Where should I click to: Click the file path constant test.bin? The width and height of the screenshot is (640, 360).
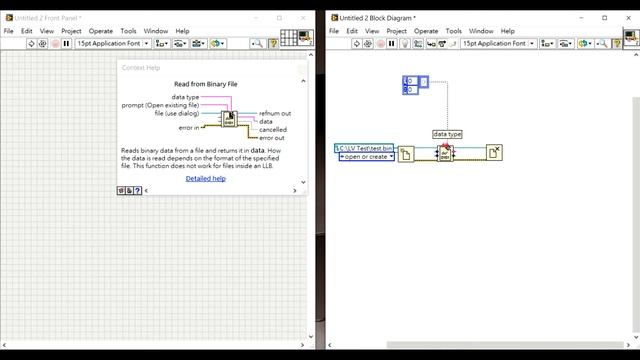point(364,148)
